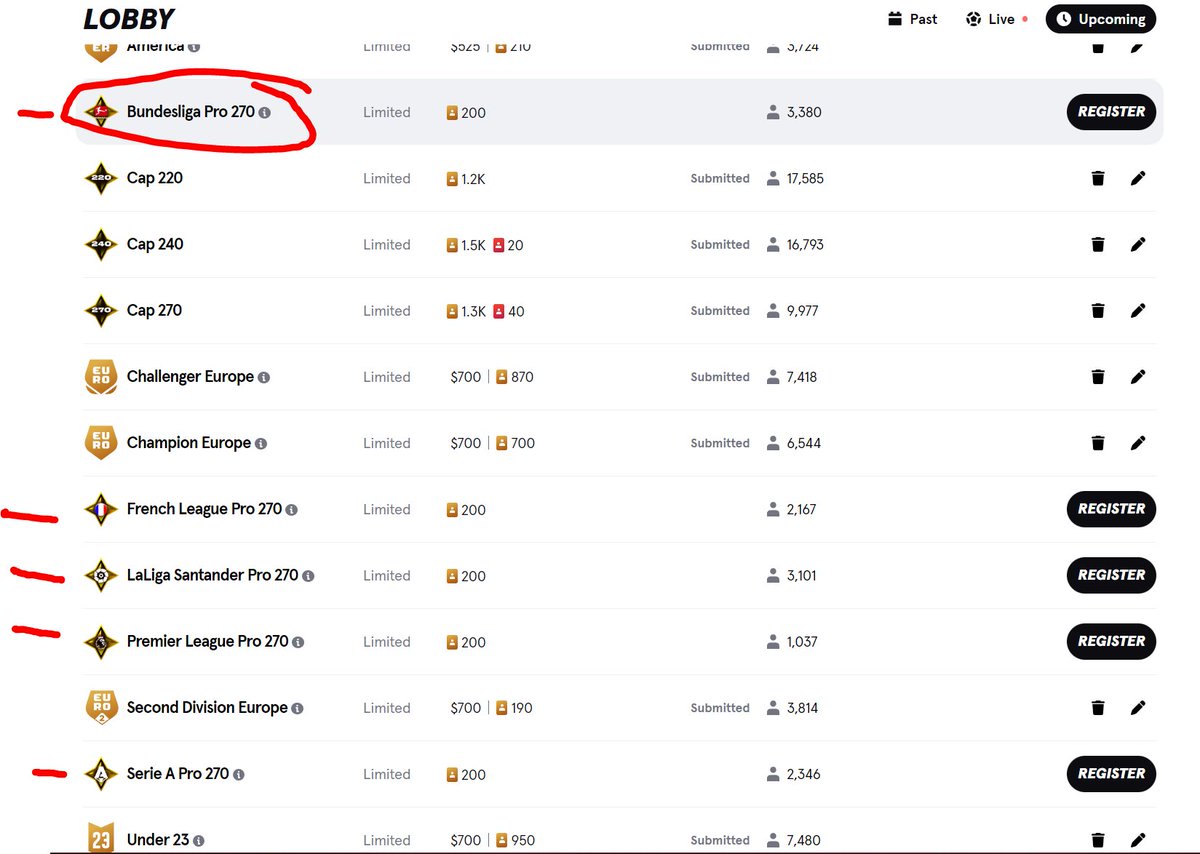
Task: Open the French League flag logo
Action: 101,509
